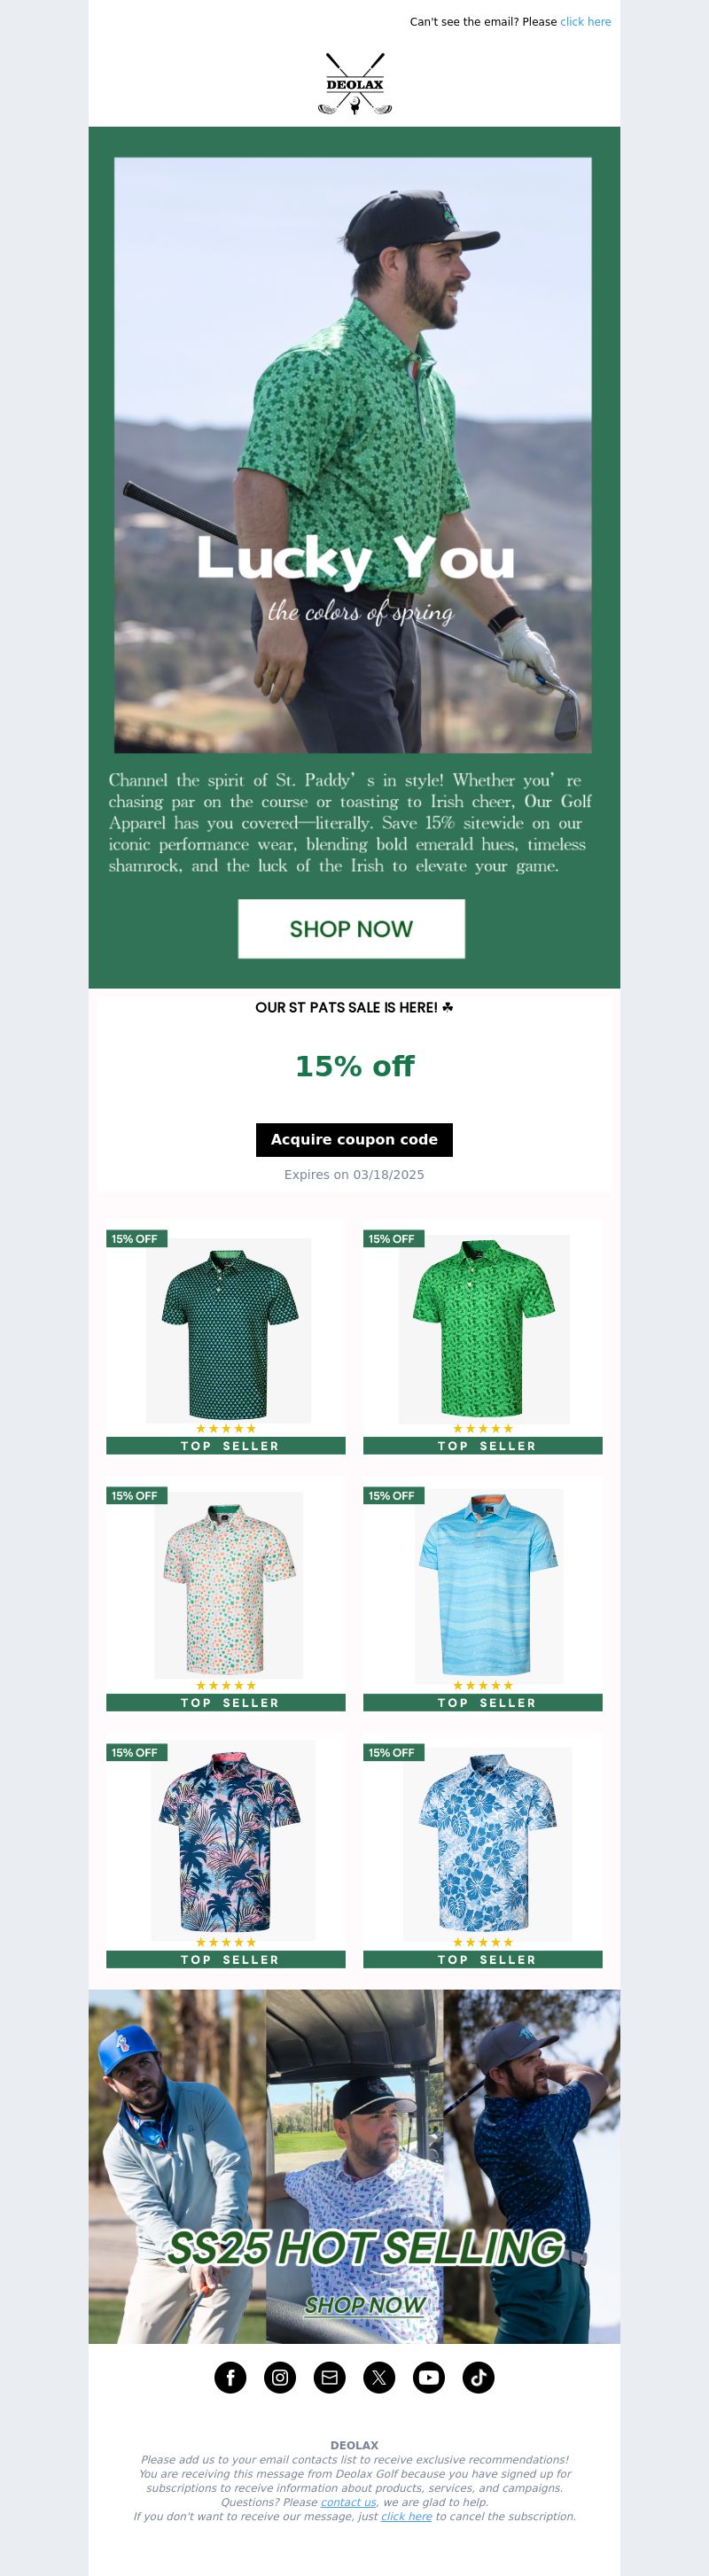This screenshot has height=2576, width=709.
Task: Click Acquire coupon code button
Action: [354, 1139]
